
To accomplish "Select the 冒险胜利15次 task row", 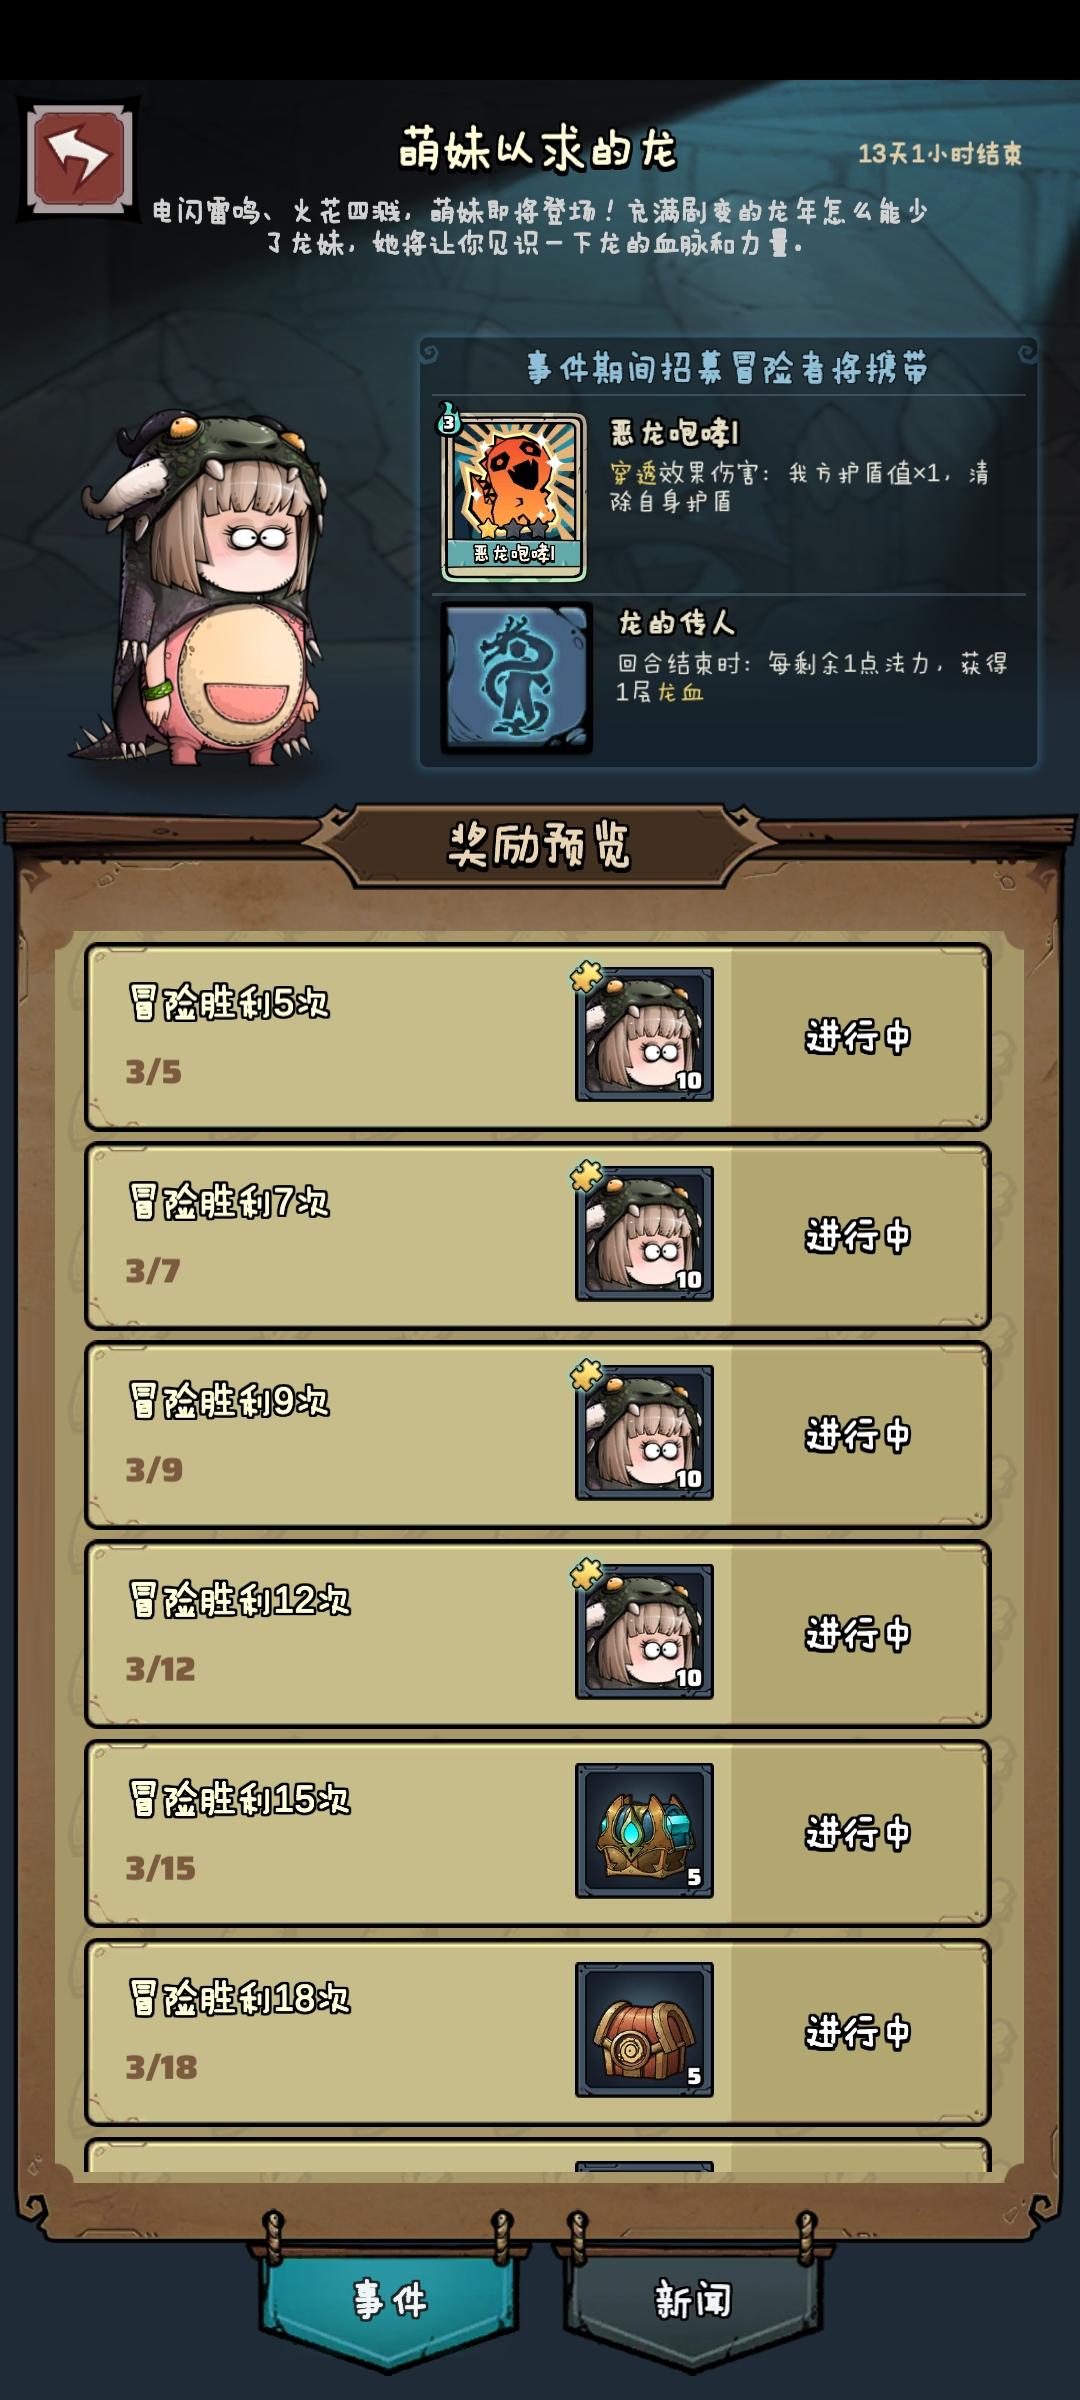I will click(x=538, y=1833).
